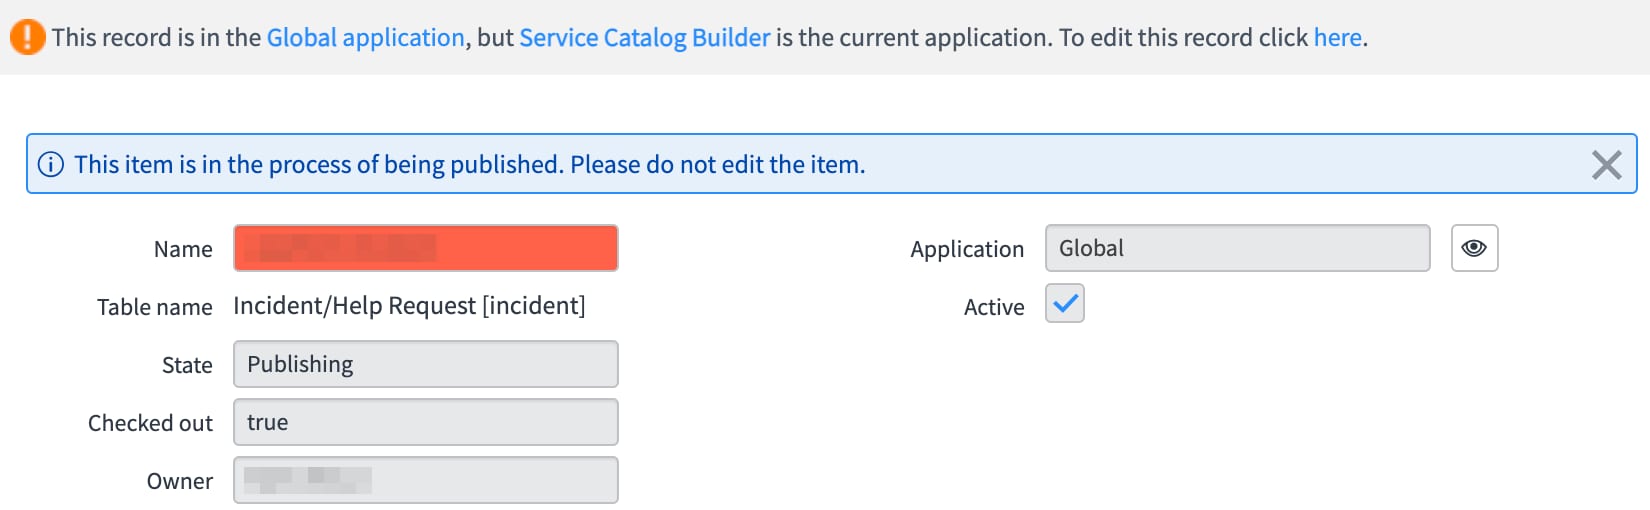1650x510 pixels.
Task: Click the State field label
Action: [x=187, y=365]
